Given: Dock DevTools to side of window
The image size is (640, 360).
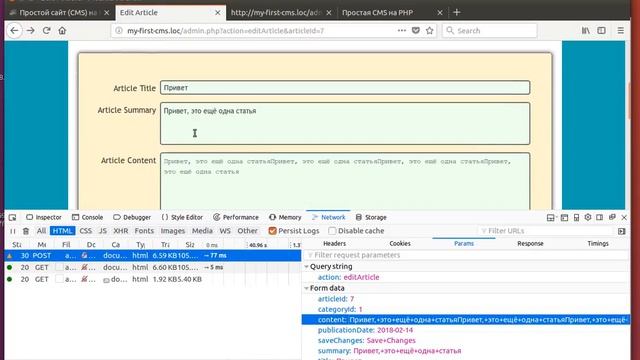Looking at the screenshot, I should (600, 218).
